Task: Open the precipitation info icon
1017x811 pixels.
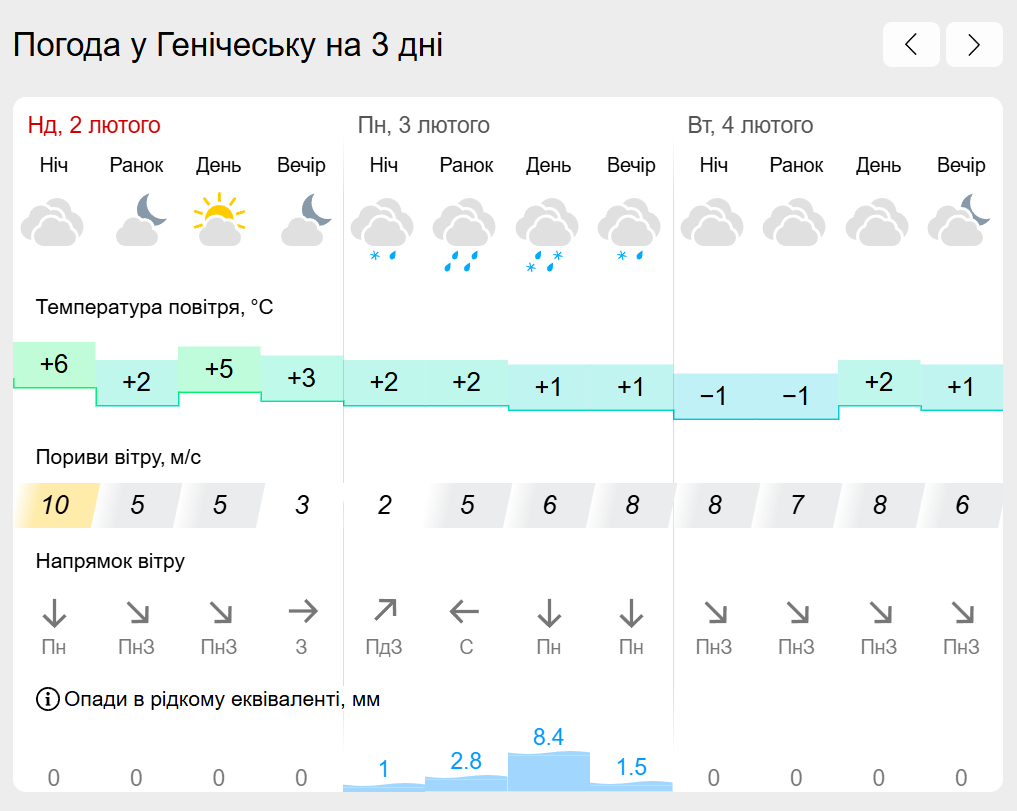Action: [47, 699]
